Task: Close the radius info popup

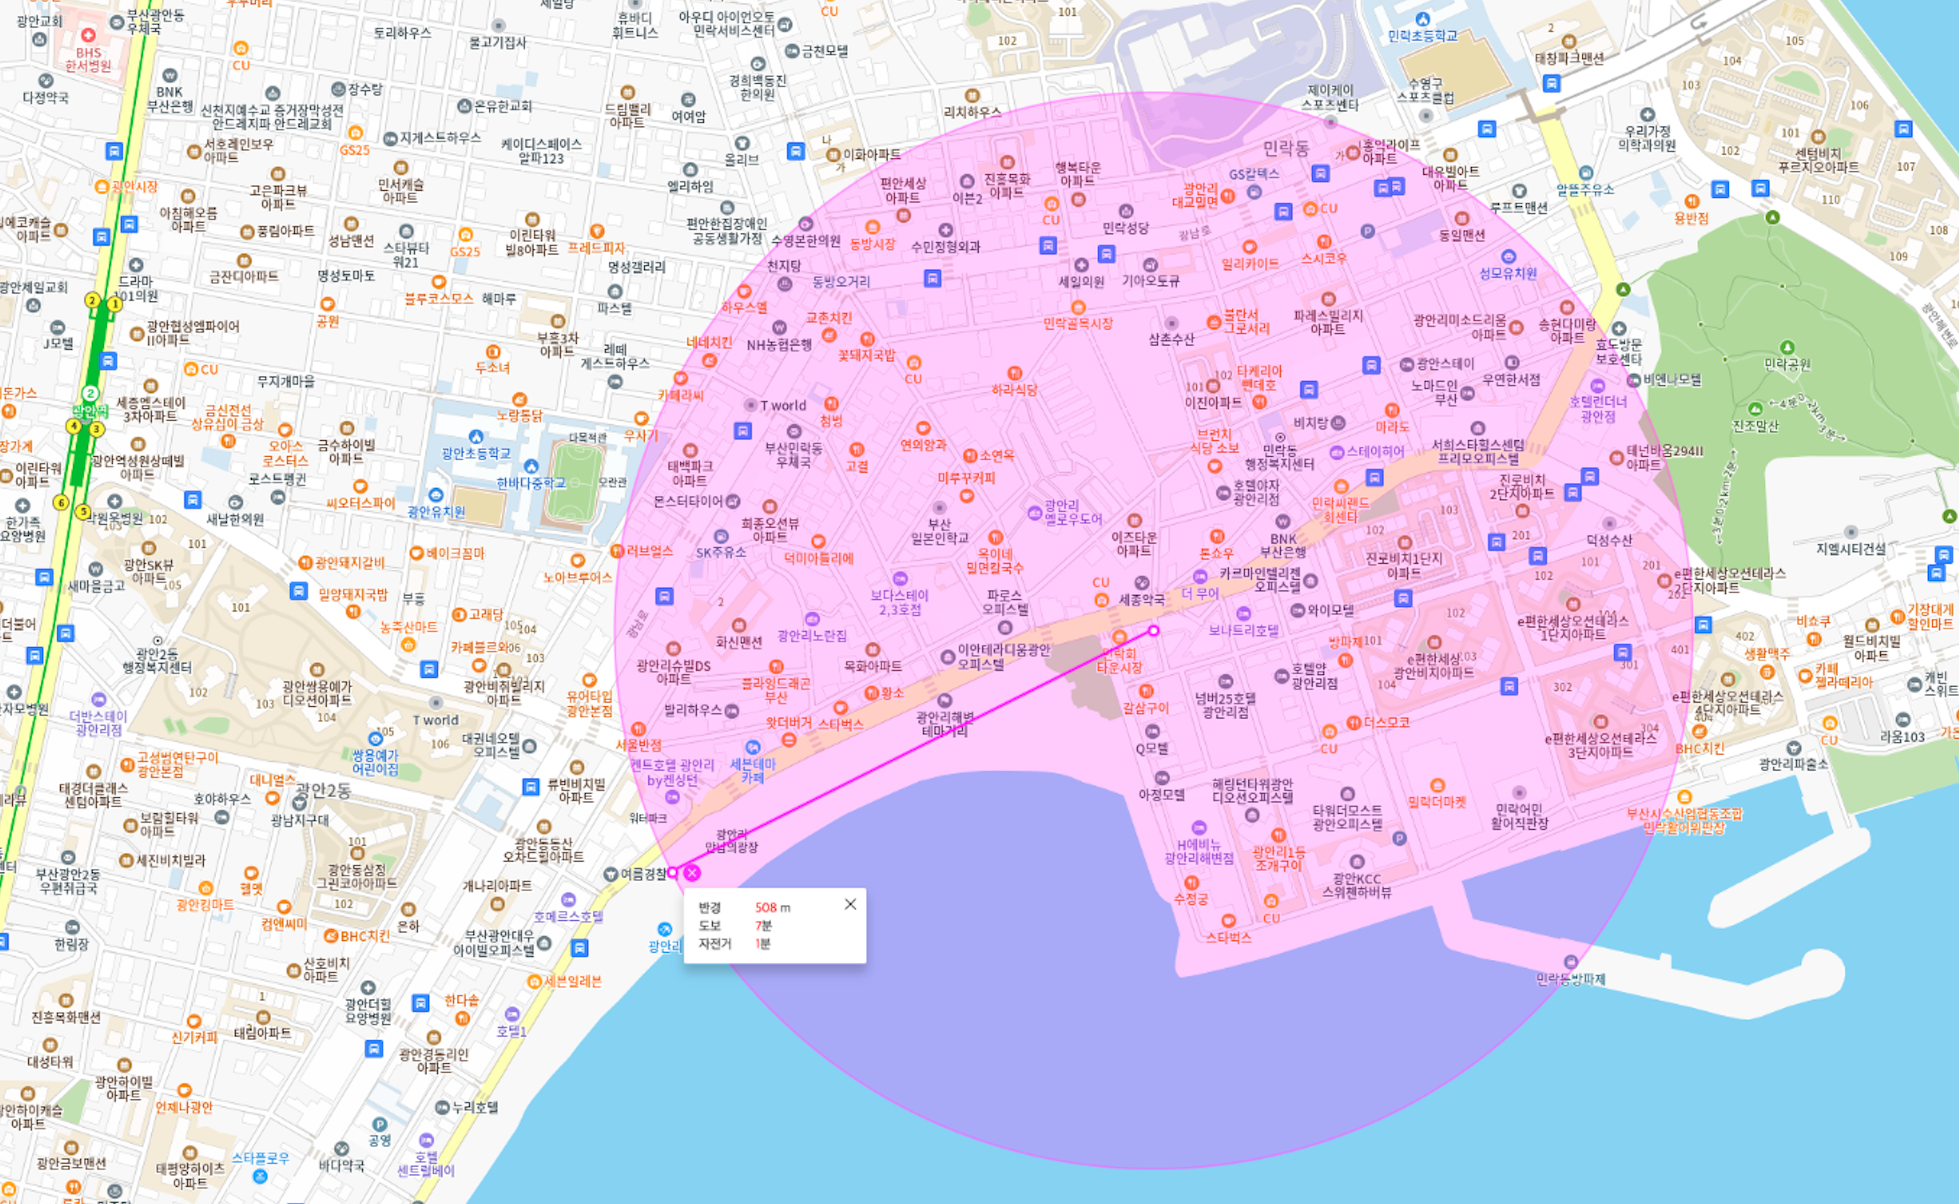Action: (x=850, y=904)
